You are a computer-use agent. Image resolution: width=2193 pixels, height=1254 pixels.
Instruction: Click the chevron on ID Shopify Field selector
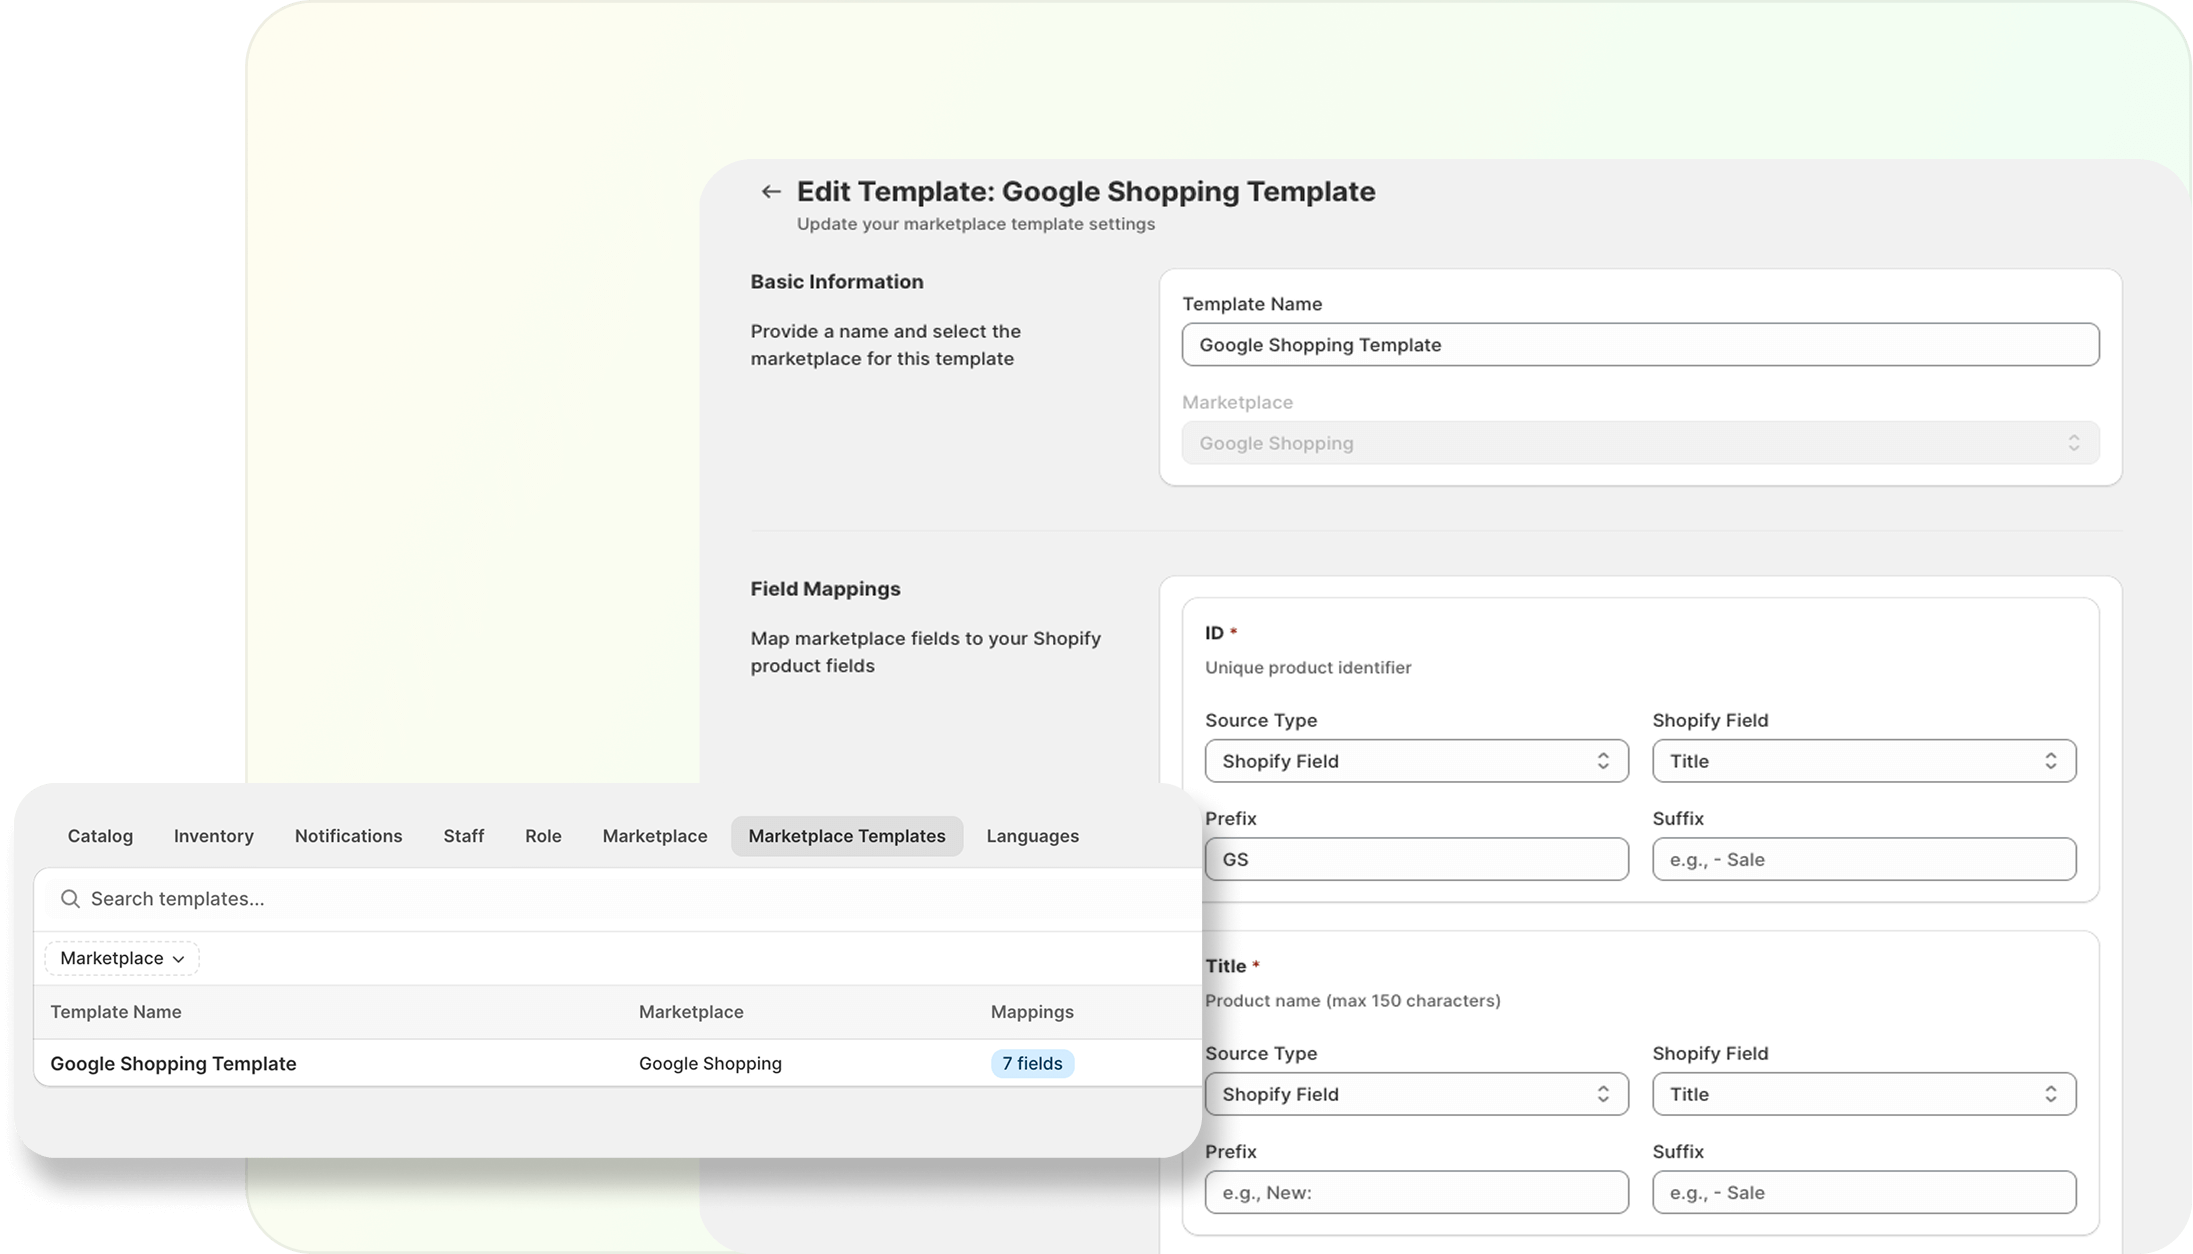(x=2051, y=760)
